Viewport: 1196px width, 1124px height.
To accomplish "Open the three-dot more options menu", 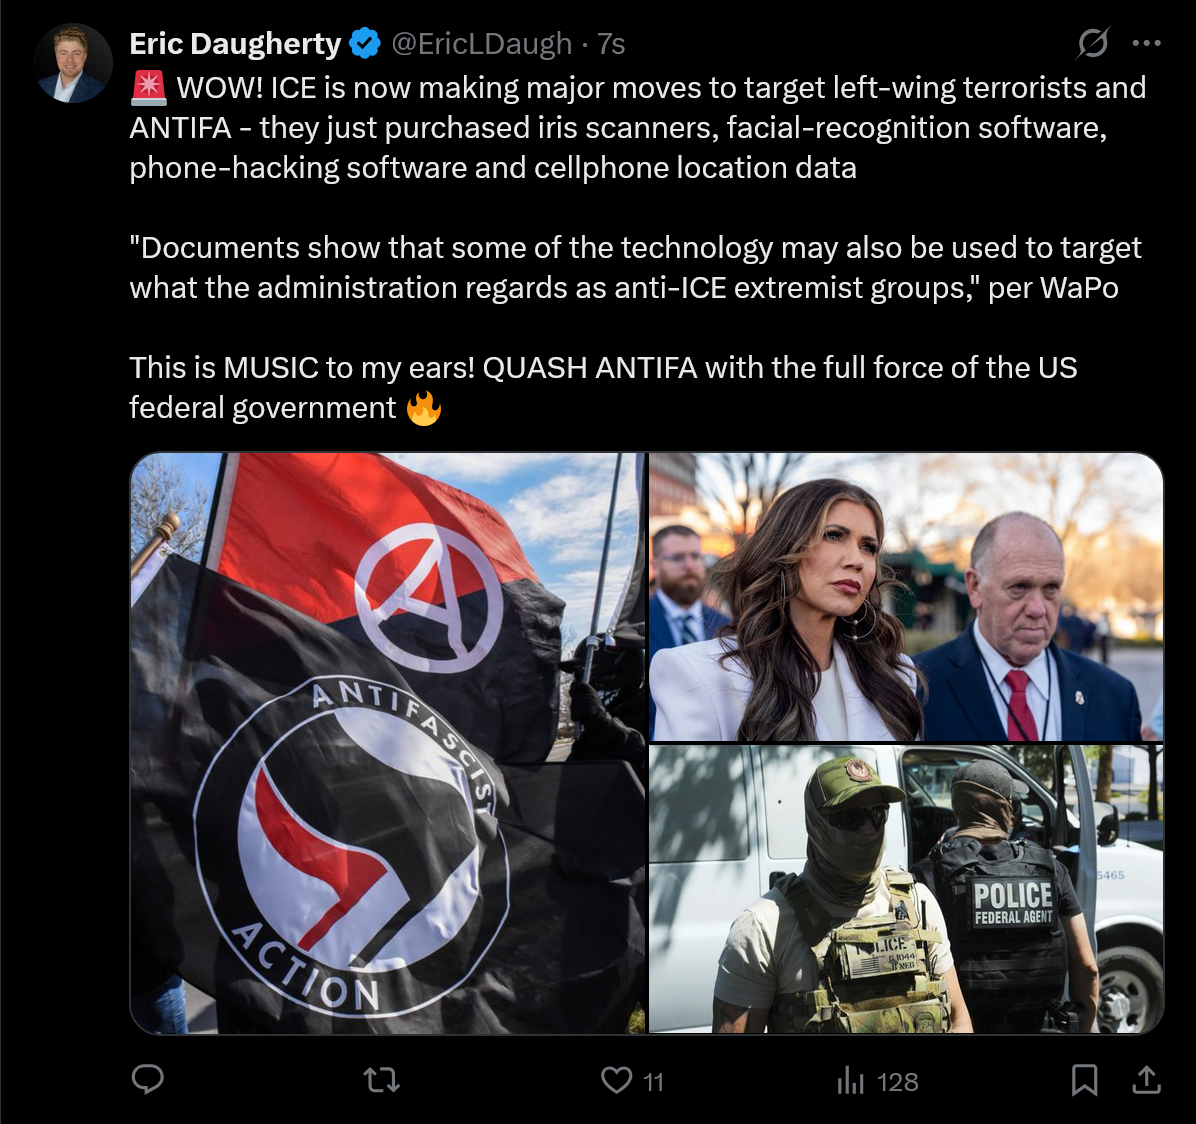I will tap(1146, 43).
